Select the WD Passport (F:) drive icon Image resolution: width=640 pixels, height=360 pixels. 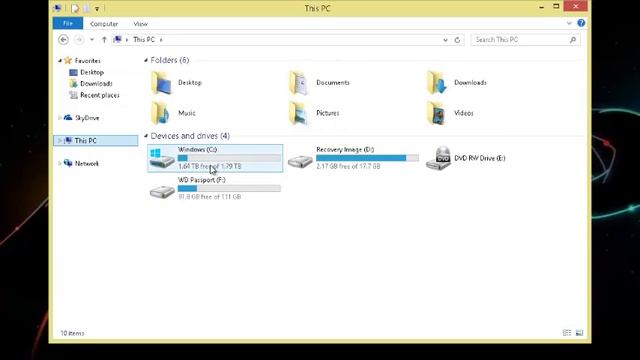click(162, 191)
